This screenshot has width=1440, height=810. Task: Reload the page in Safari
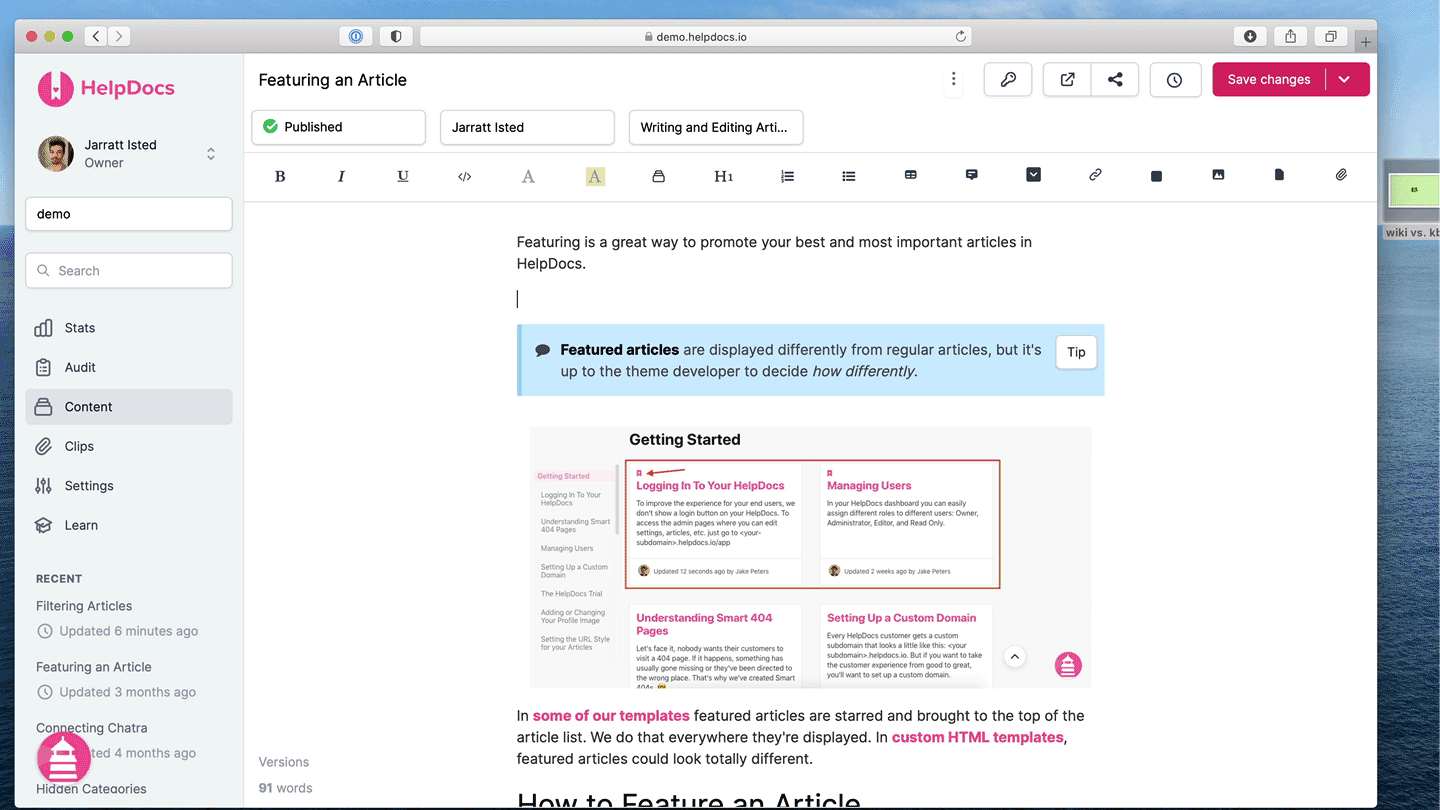point(961,36)
